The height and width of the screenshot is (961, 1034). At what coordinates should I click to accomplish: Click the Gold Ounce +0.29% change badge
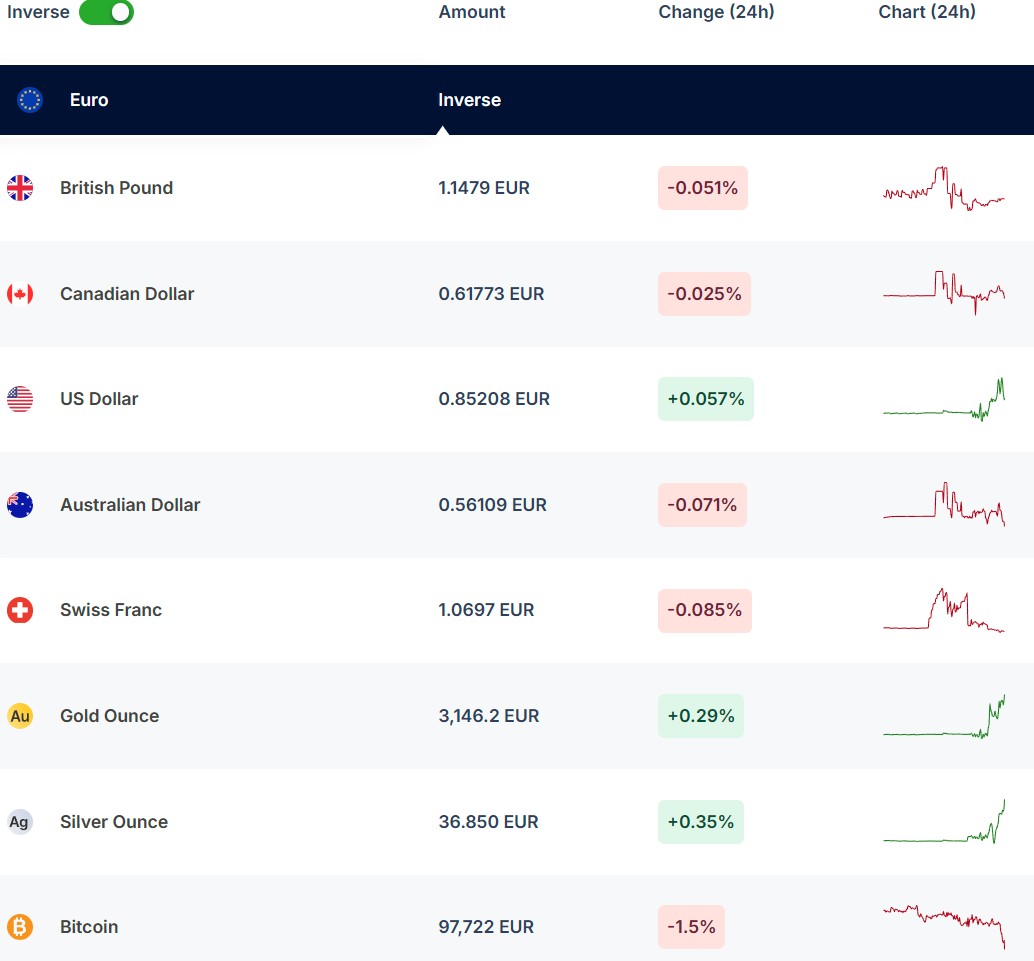coord(700,716)
